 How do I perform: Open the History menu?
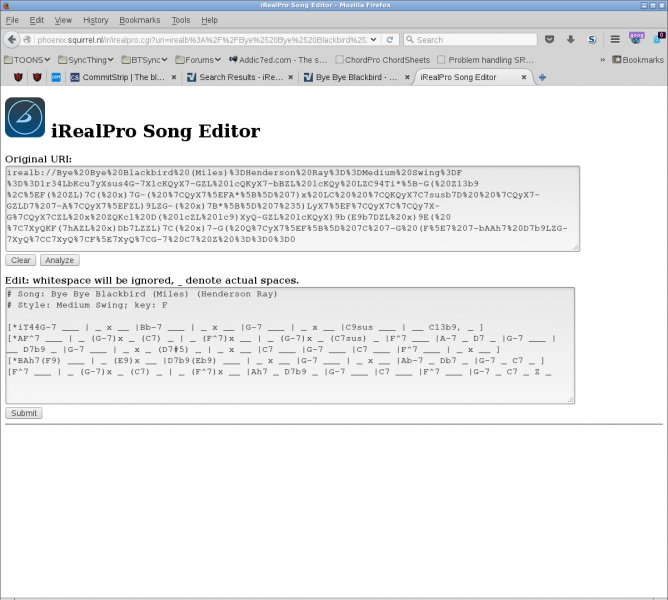pos(96,20)
